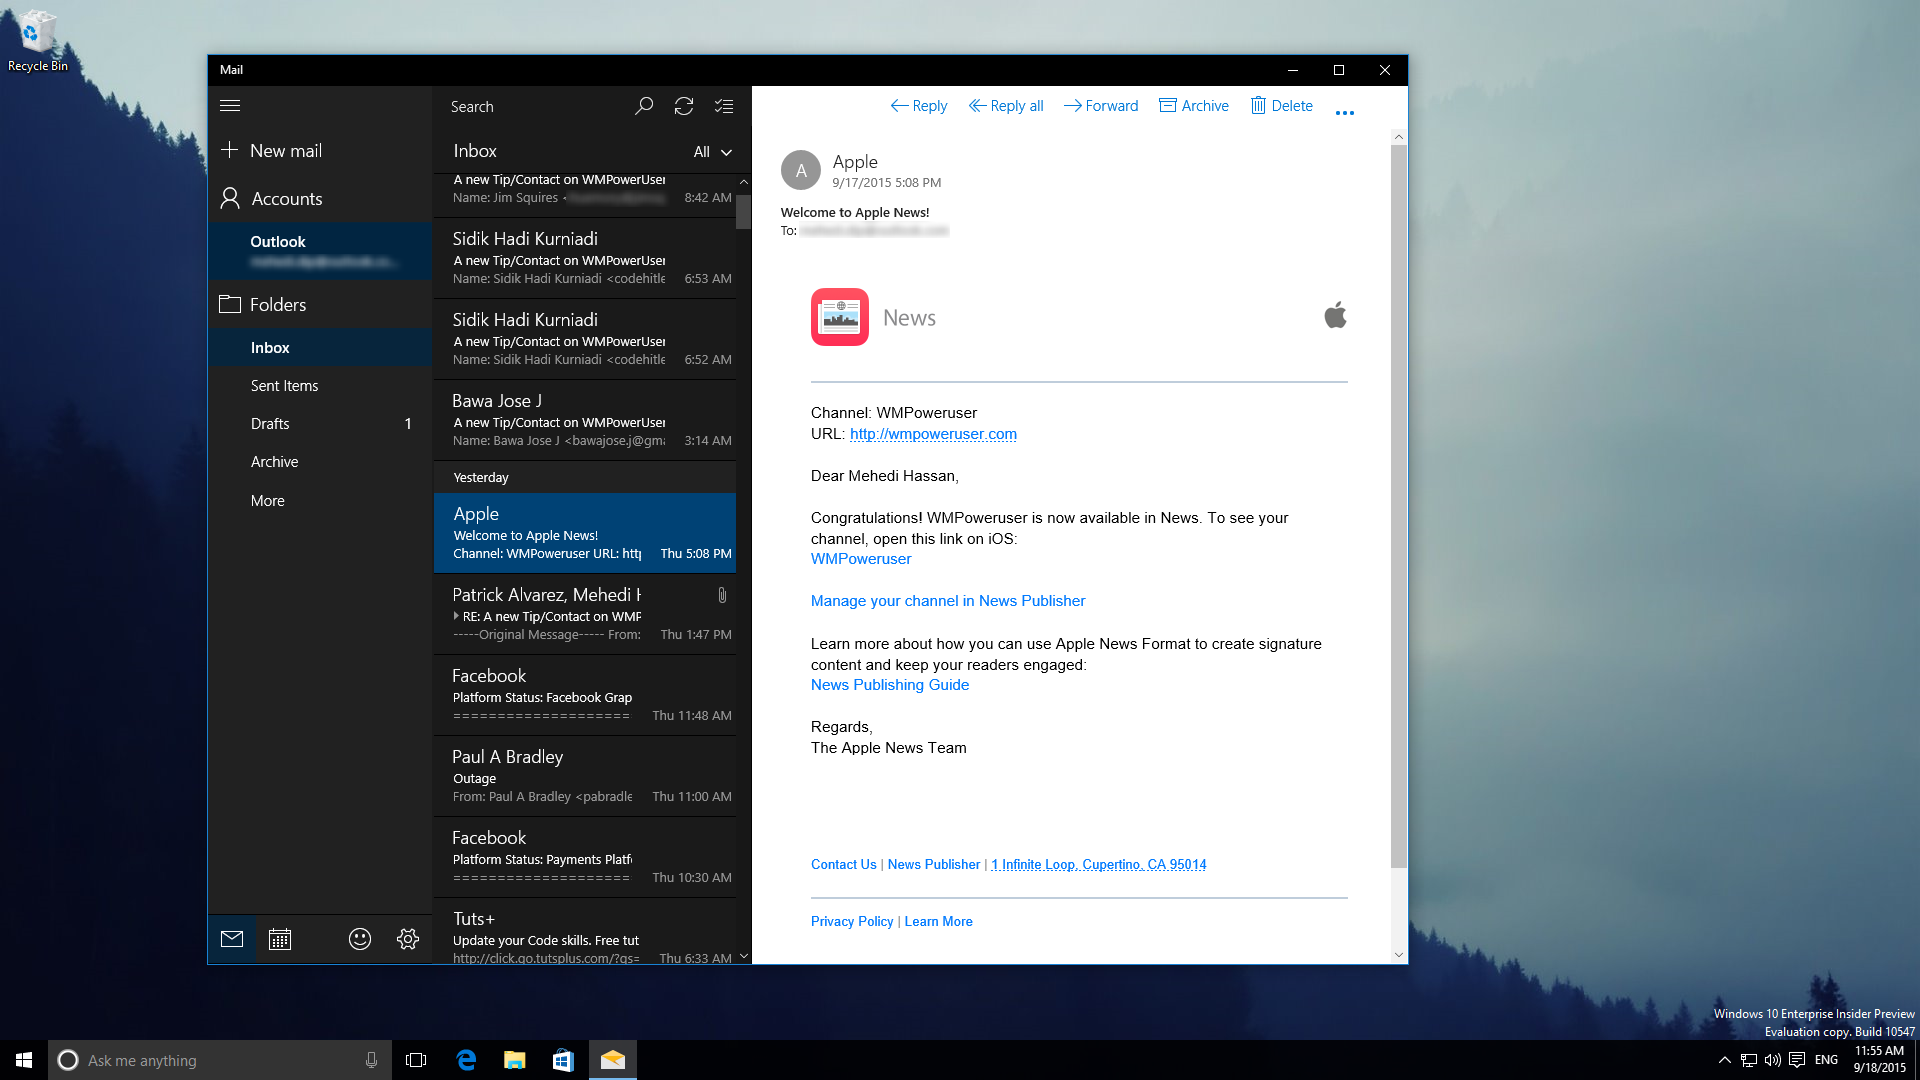Open Paul A Bradley Outage email
The width and height of the screenshot is (1920, 1080).
pos(585,776)
